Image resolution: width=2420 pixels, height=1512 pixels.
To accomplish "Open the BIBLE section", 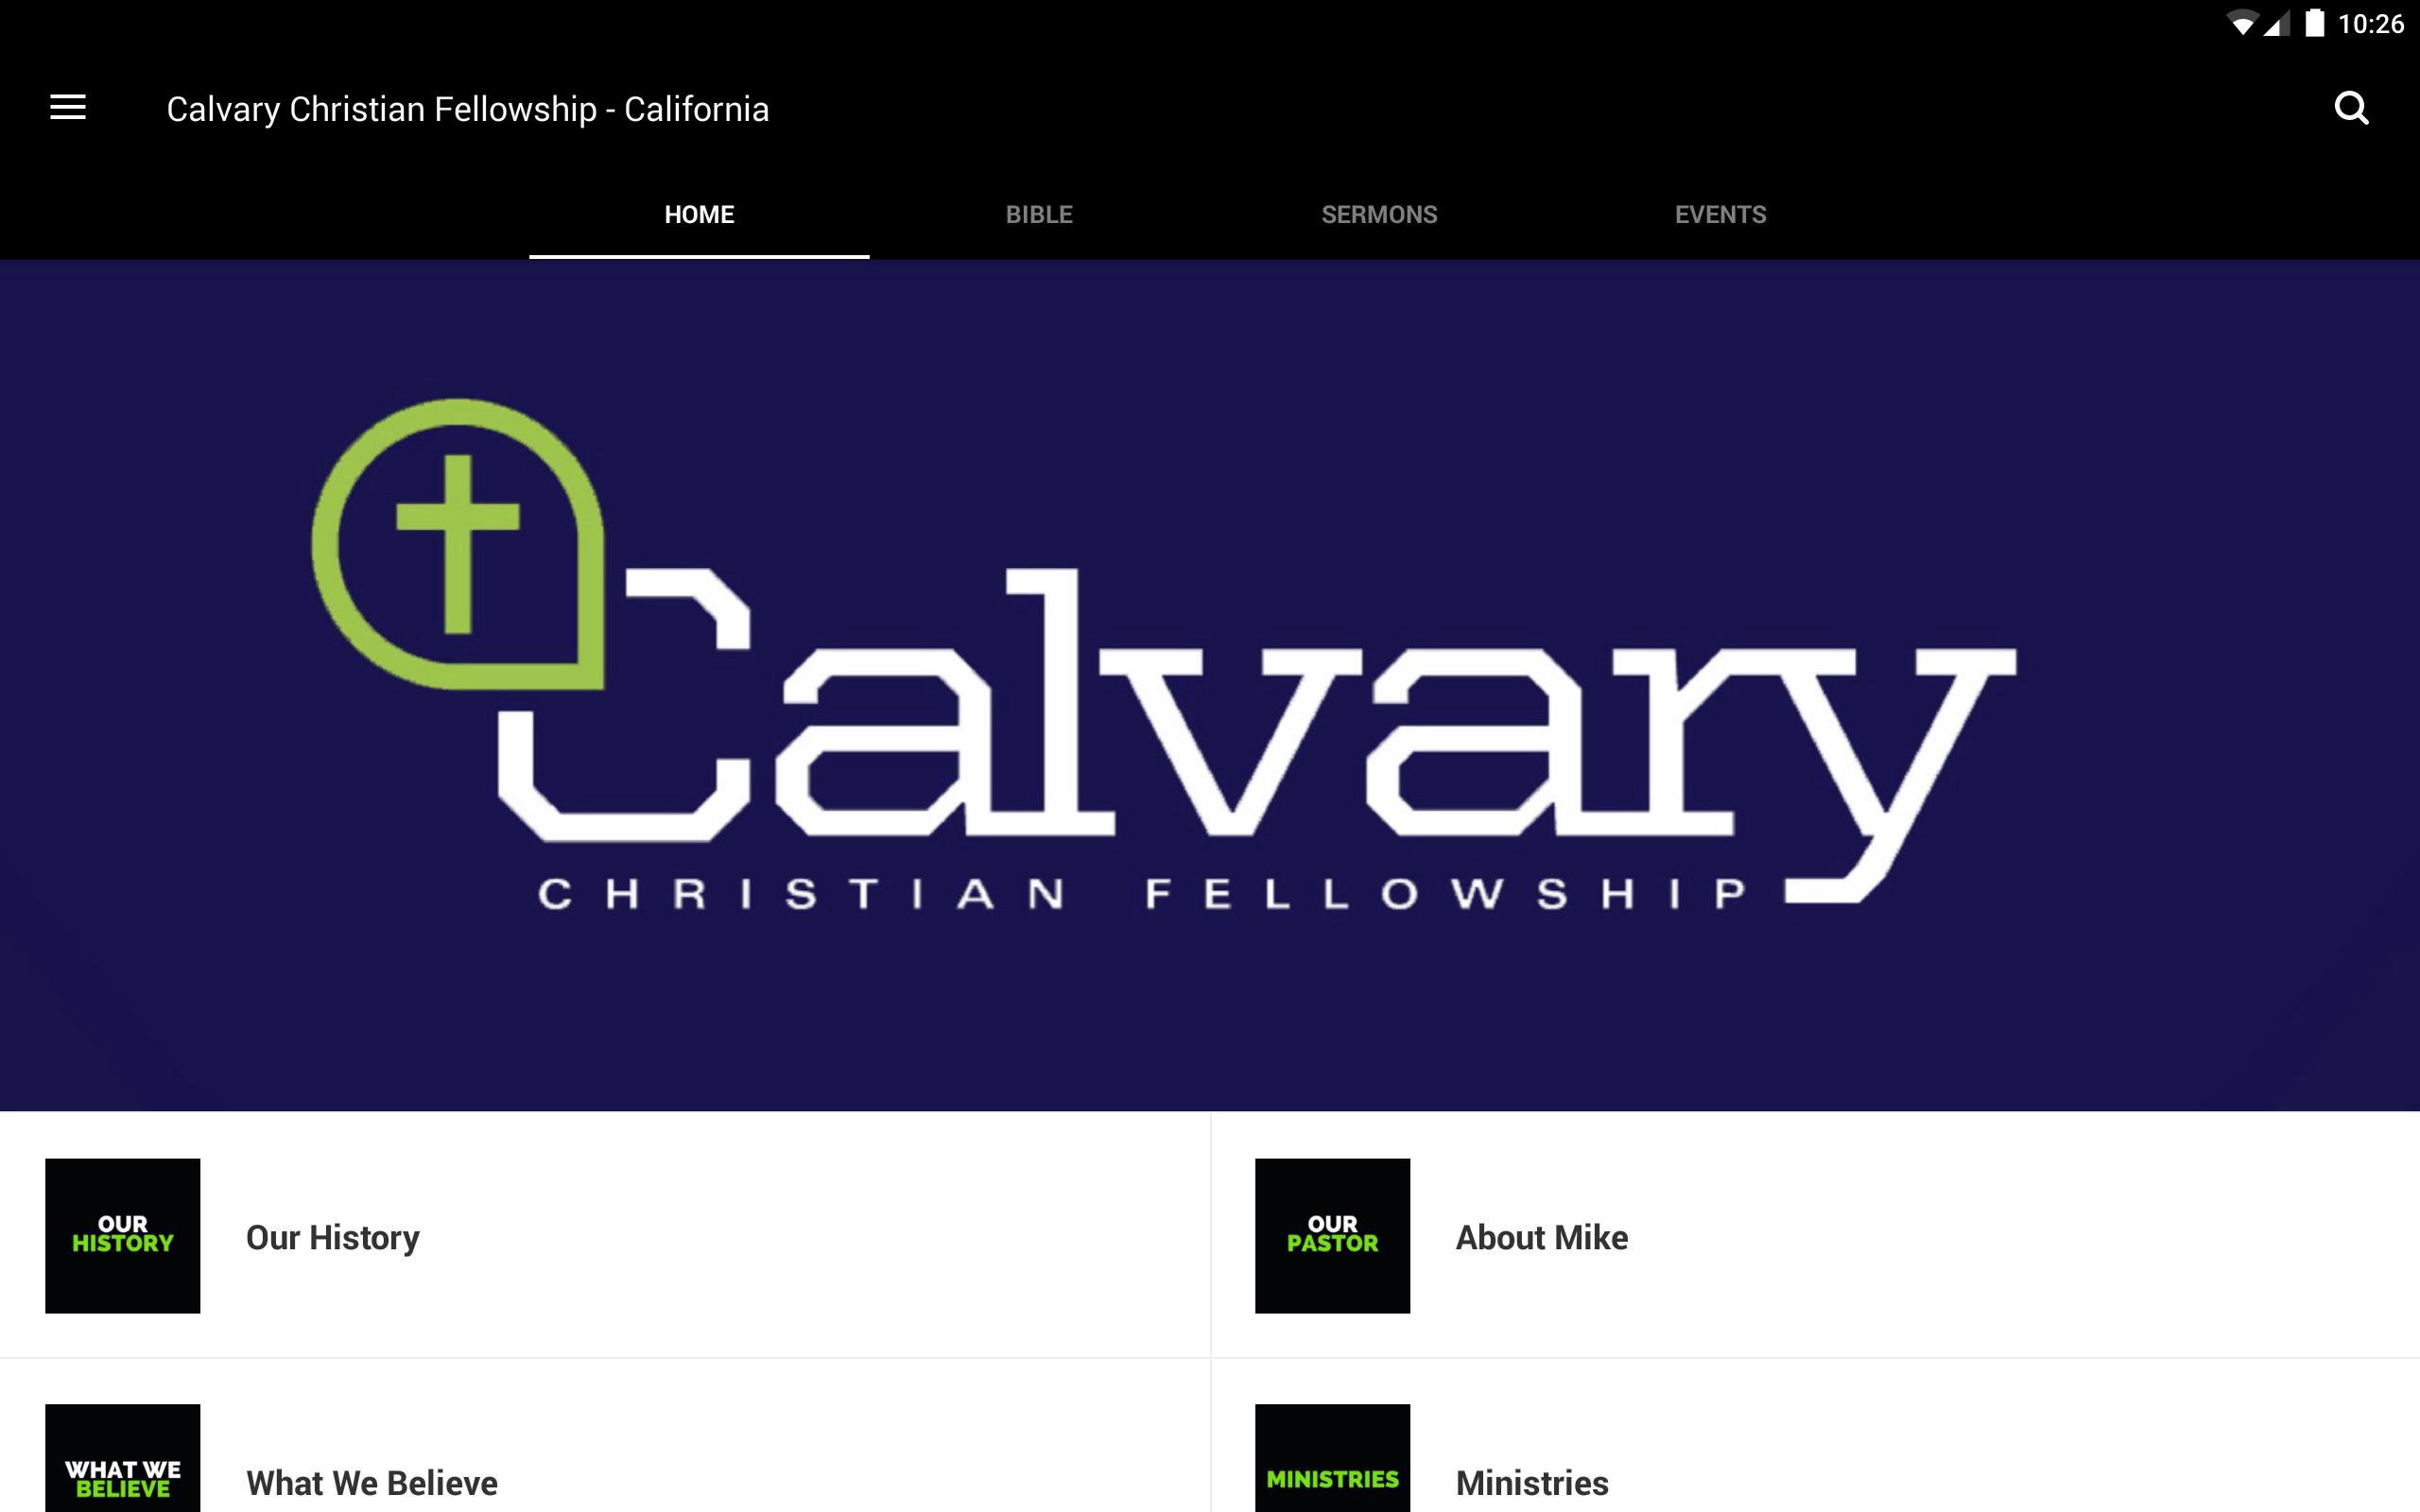I will click(1037, 213).
